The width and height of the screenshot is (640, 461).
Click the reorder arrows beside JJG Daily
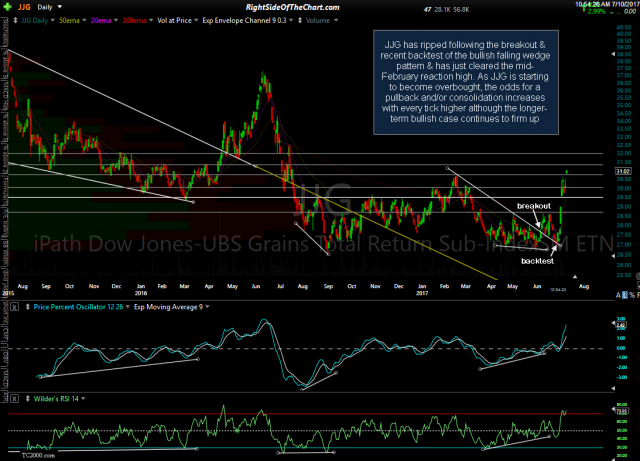16,20
